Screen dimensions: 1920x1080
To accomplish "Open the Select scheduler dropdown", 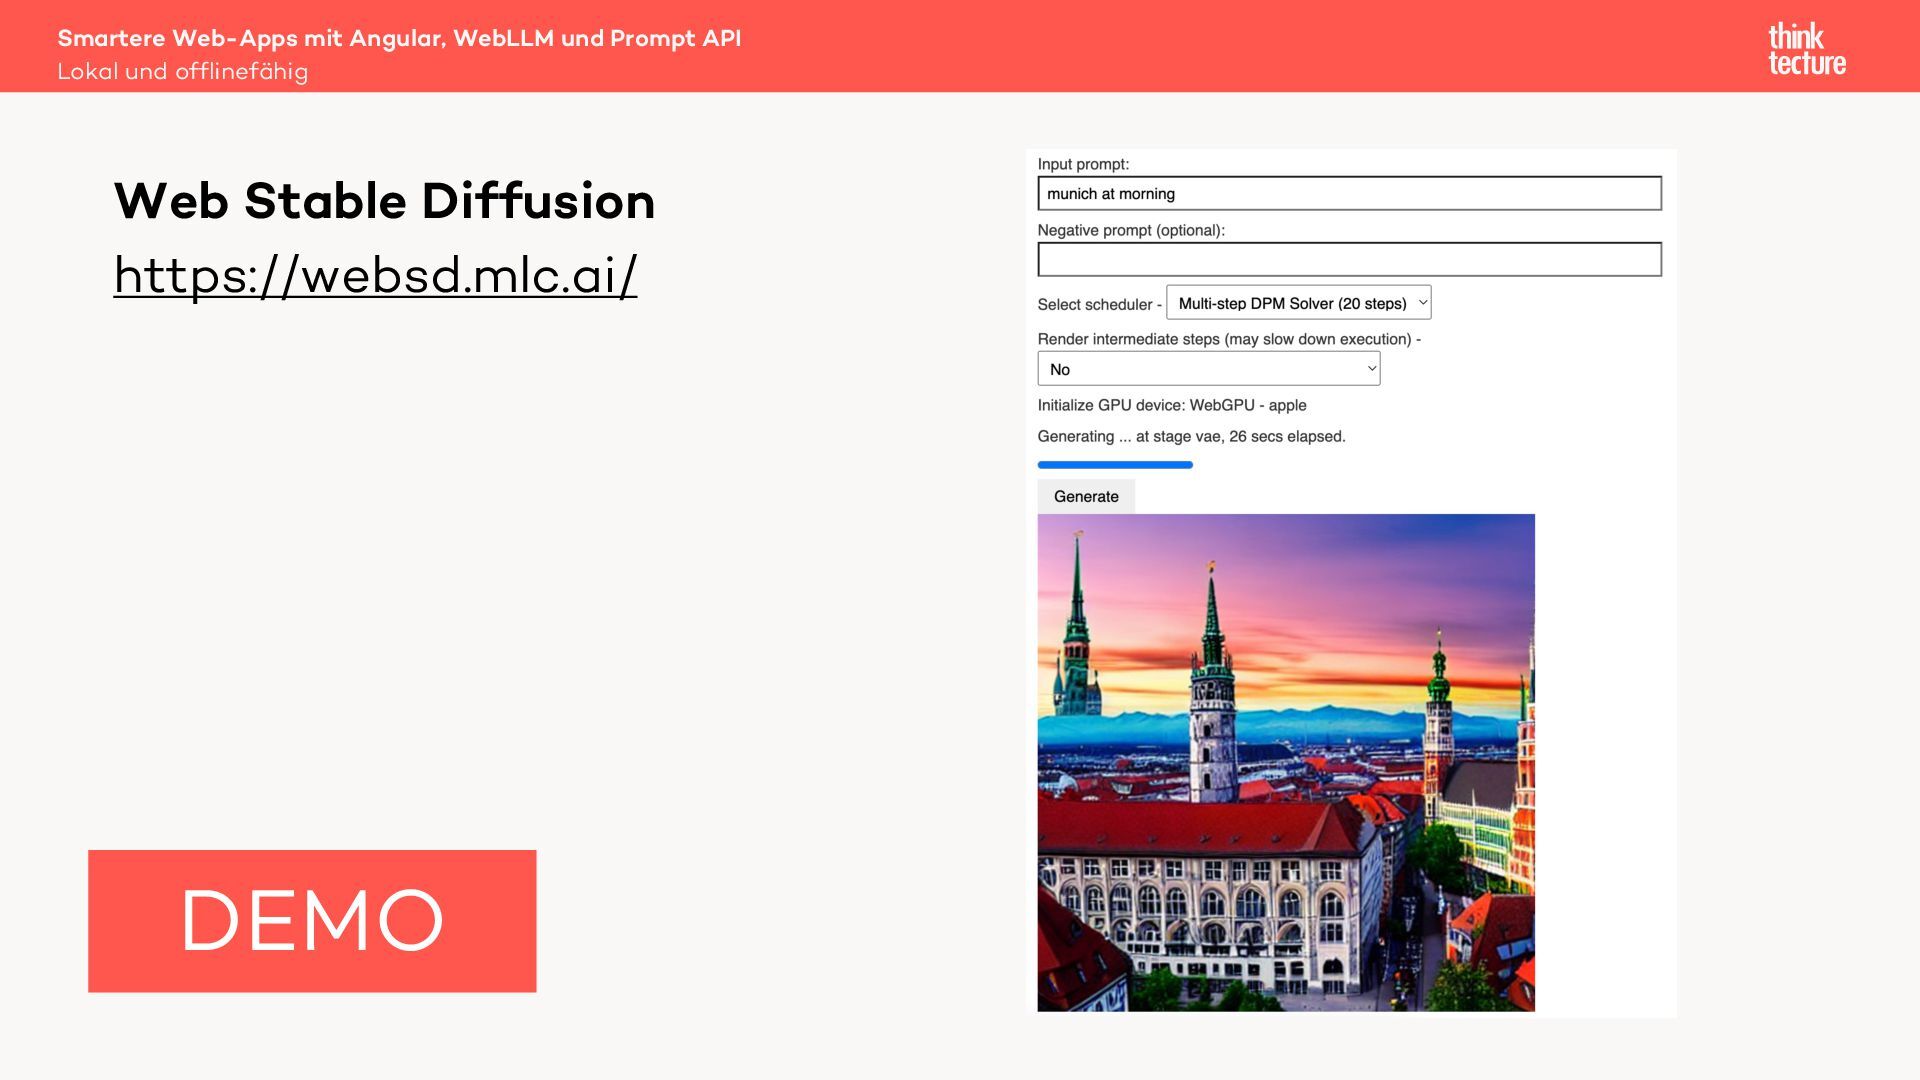I will tap(1297, 303).
